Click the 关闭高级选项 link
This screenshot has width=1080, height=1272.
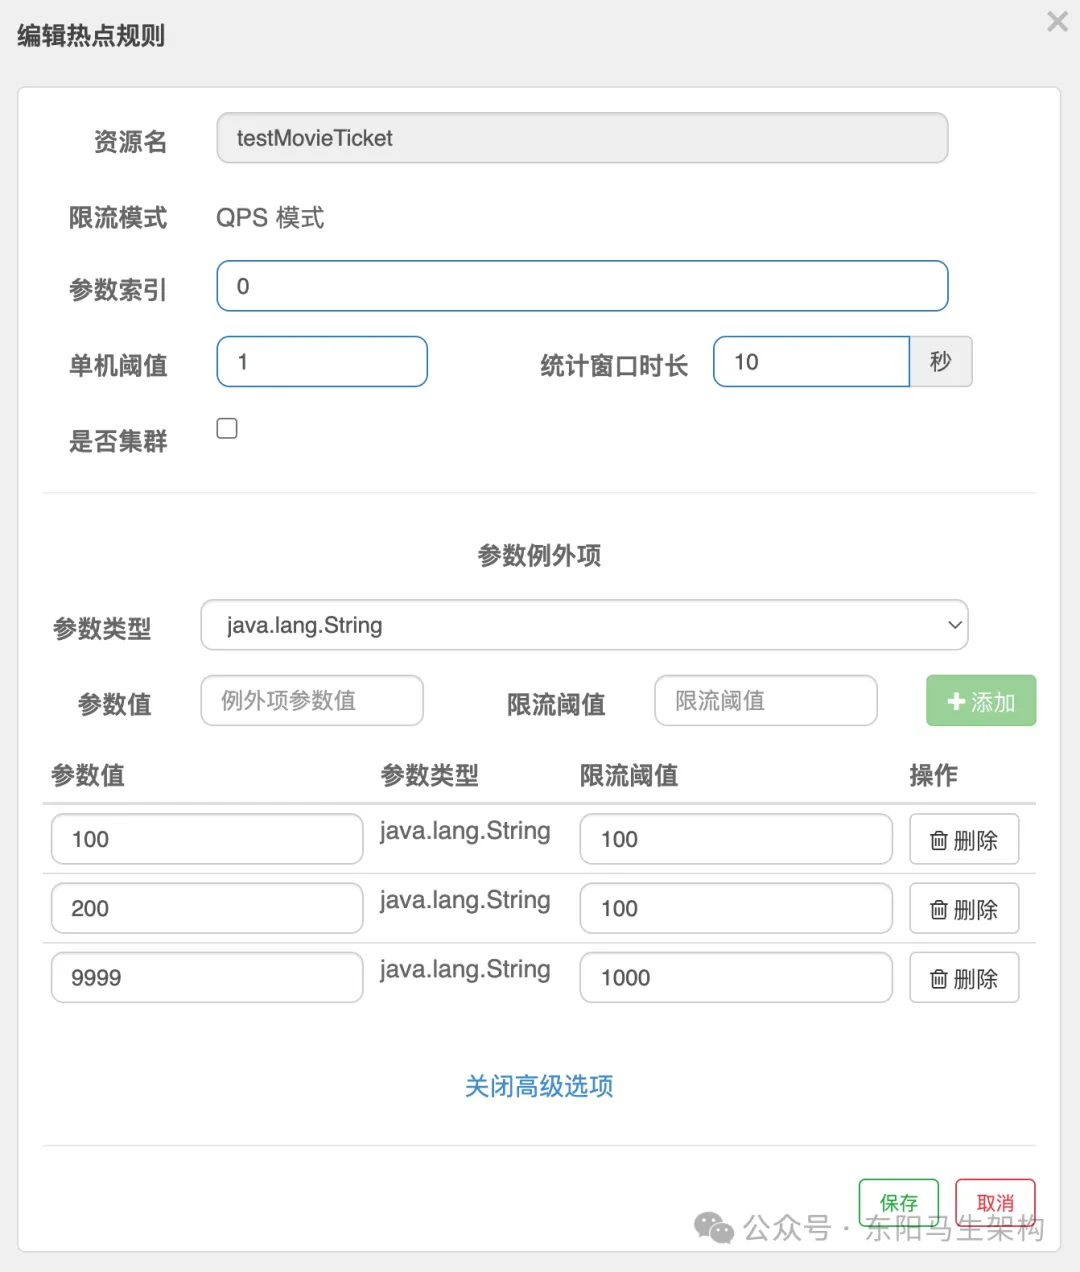coord(539,1087)
